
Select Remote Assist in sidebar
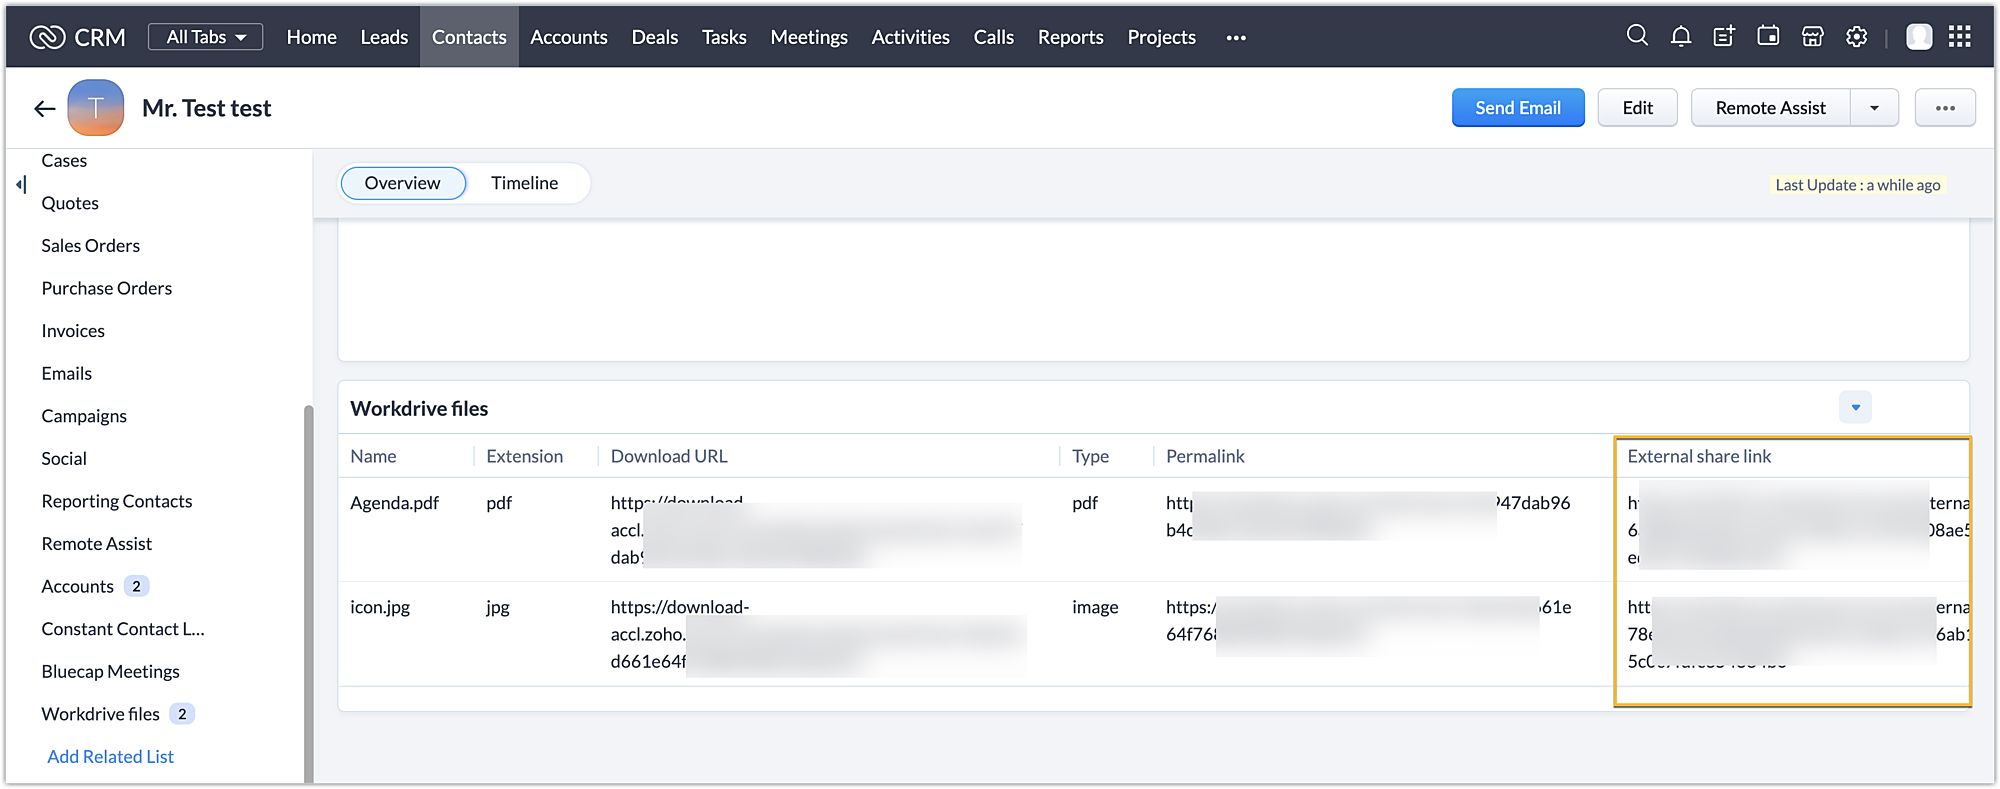tap(96, 544)
